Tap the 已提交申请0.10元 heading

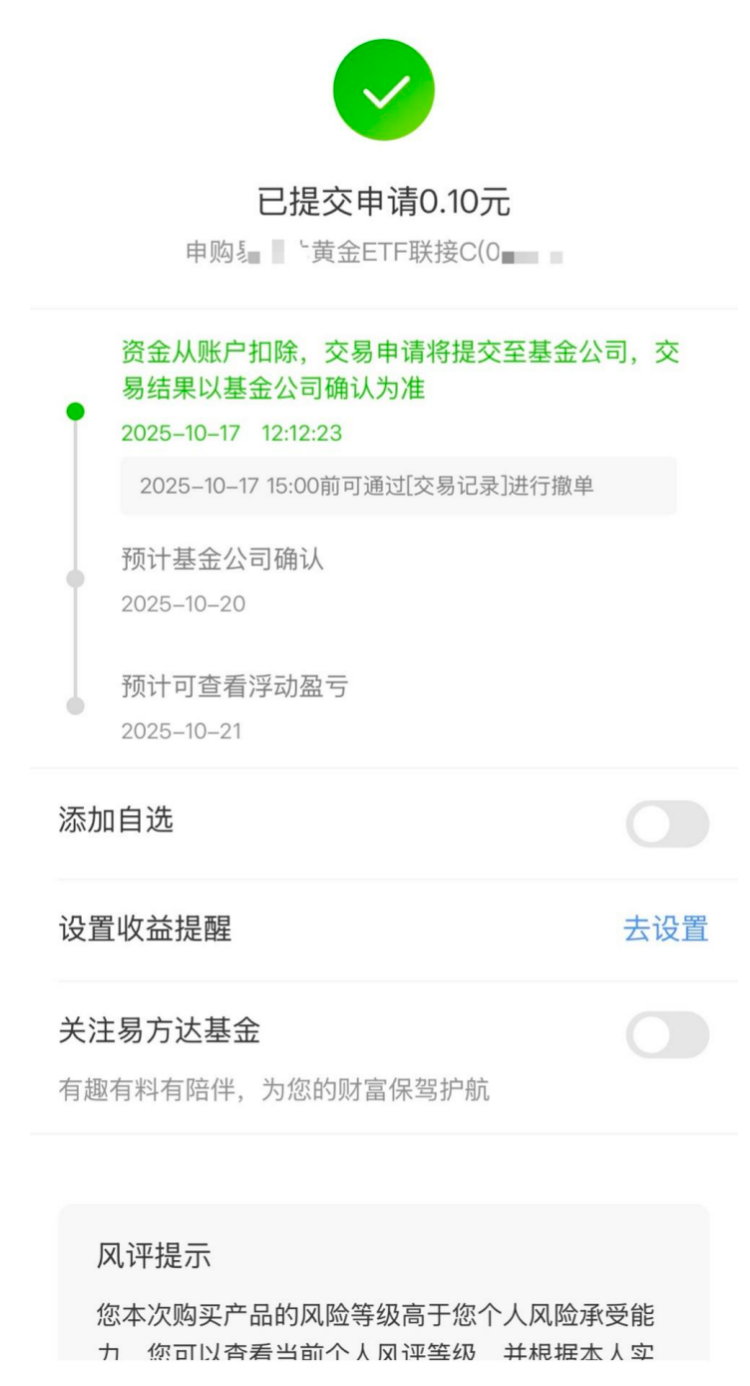pyautogui.click(x=384, y=203)
